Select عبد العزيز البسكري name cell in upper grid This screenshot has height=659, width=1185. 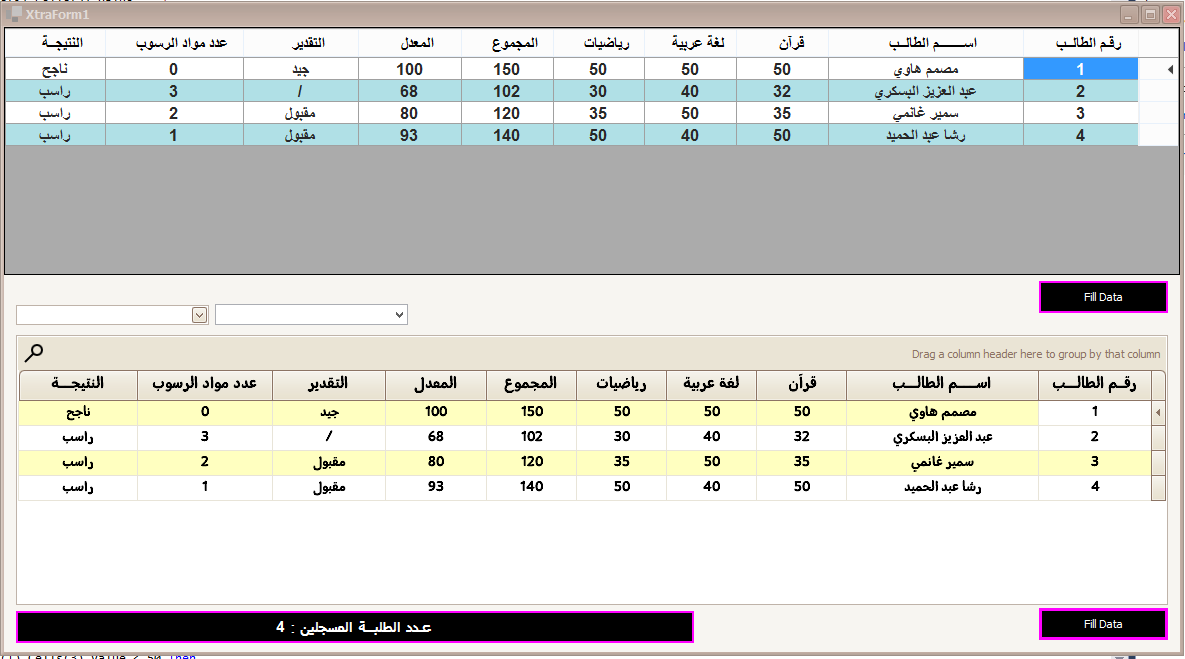pyautogui.click(x=925, y=91)
